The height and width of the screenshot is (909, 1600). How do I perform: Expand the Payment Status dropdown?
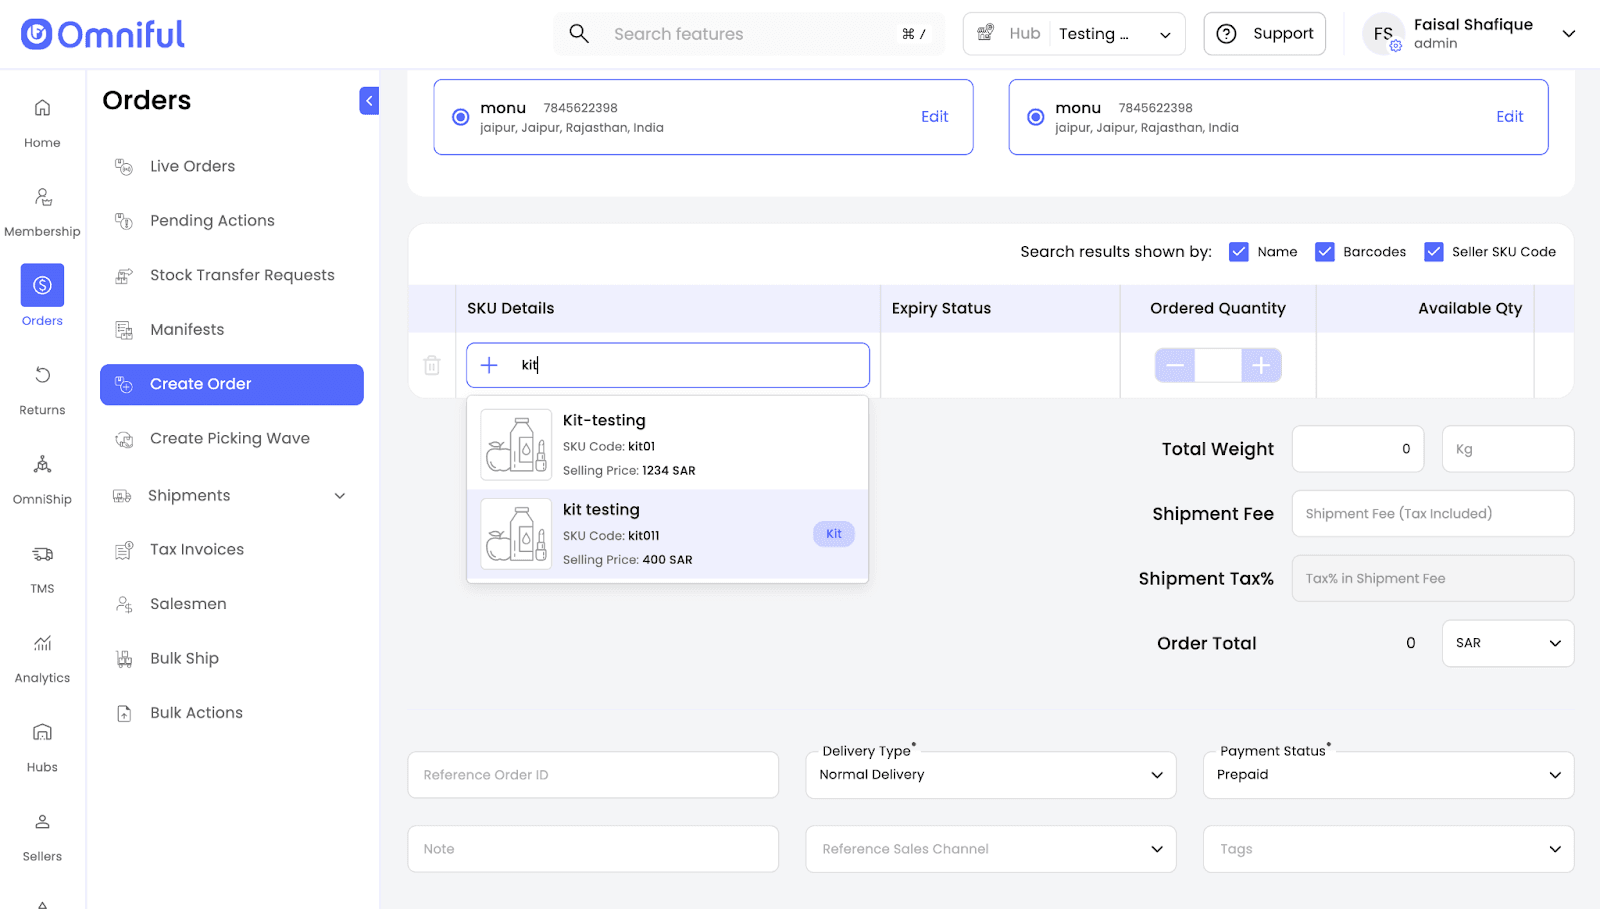coord(1388,775)
